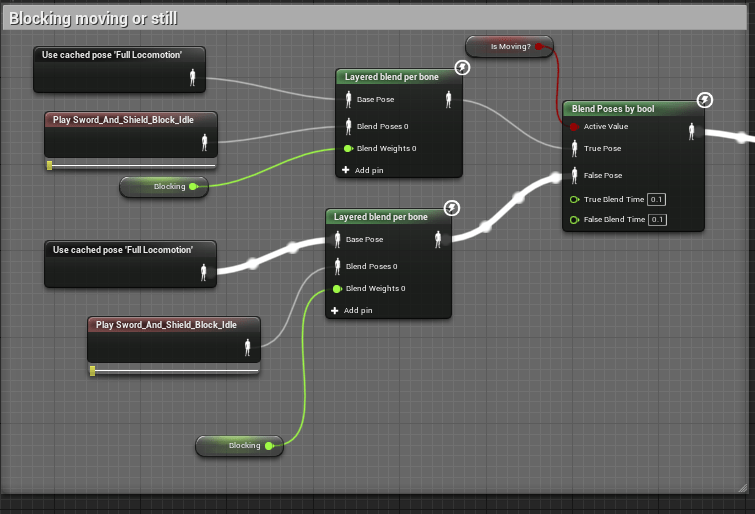Click the False Blend Time value field
The height and width of the screenshot is (514, 755).
657,219
